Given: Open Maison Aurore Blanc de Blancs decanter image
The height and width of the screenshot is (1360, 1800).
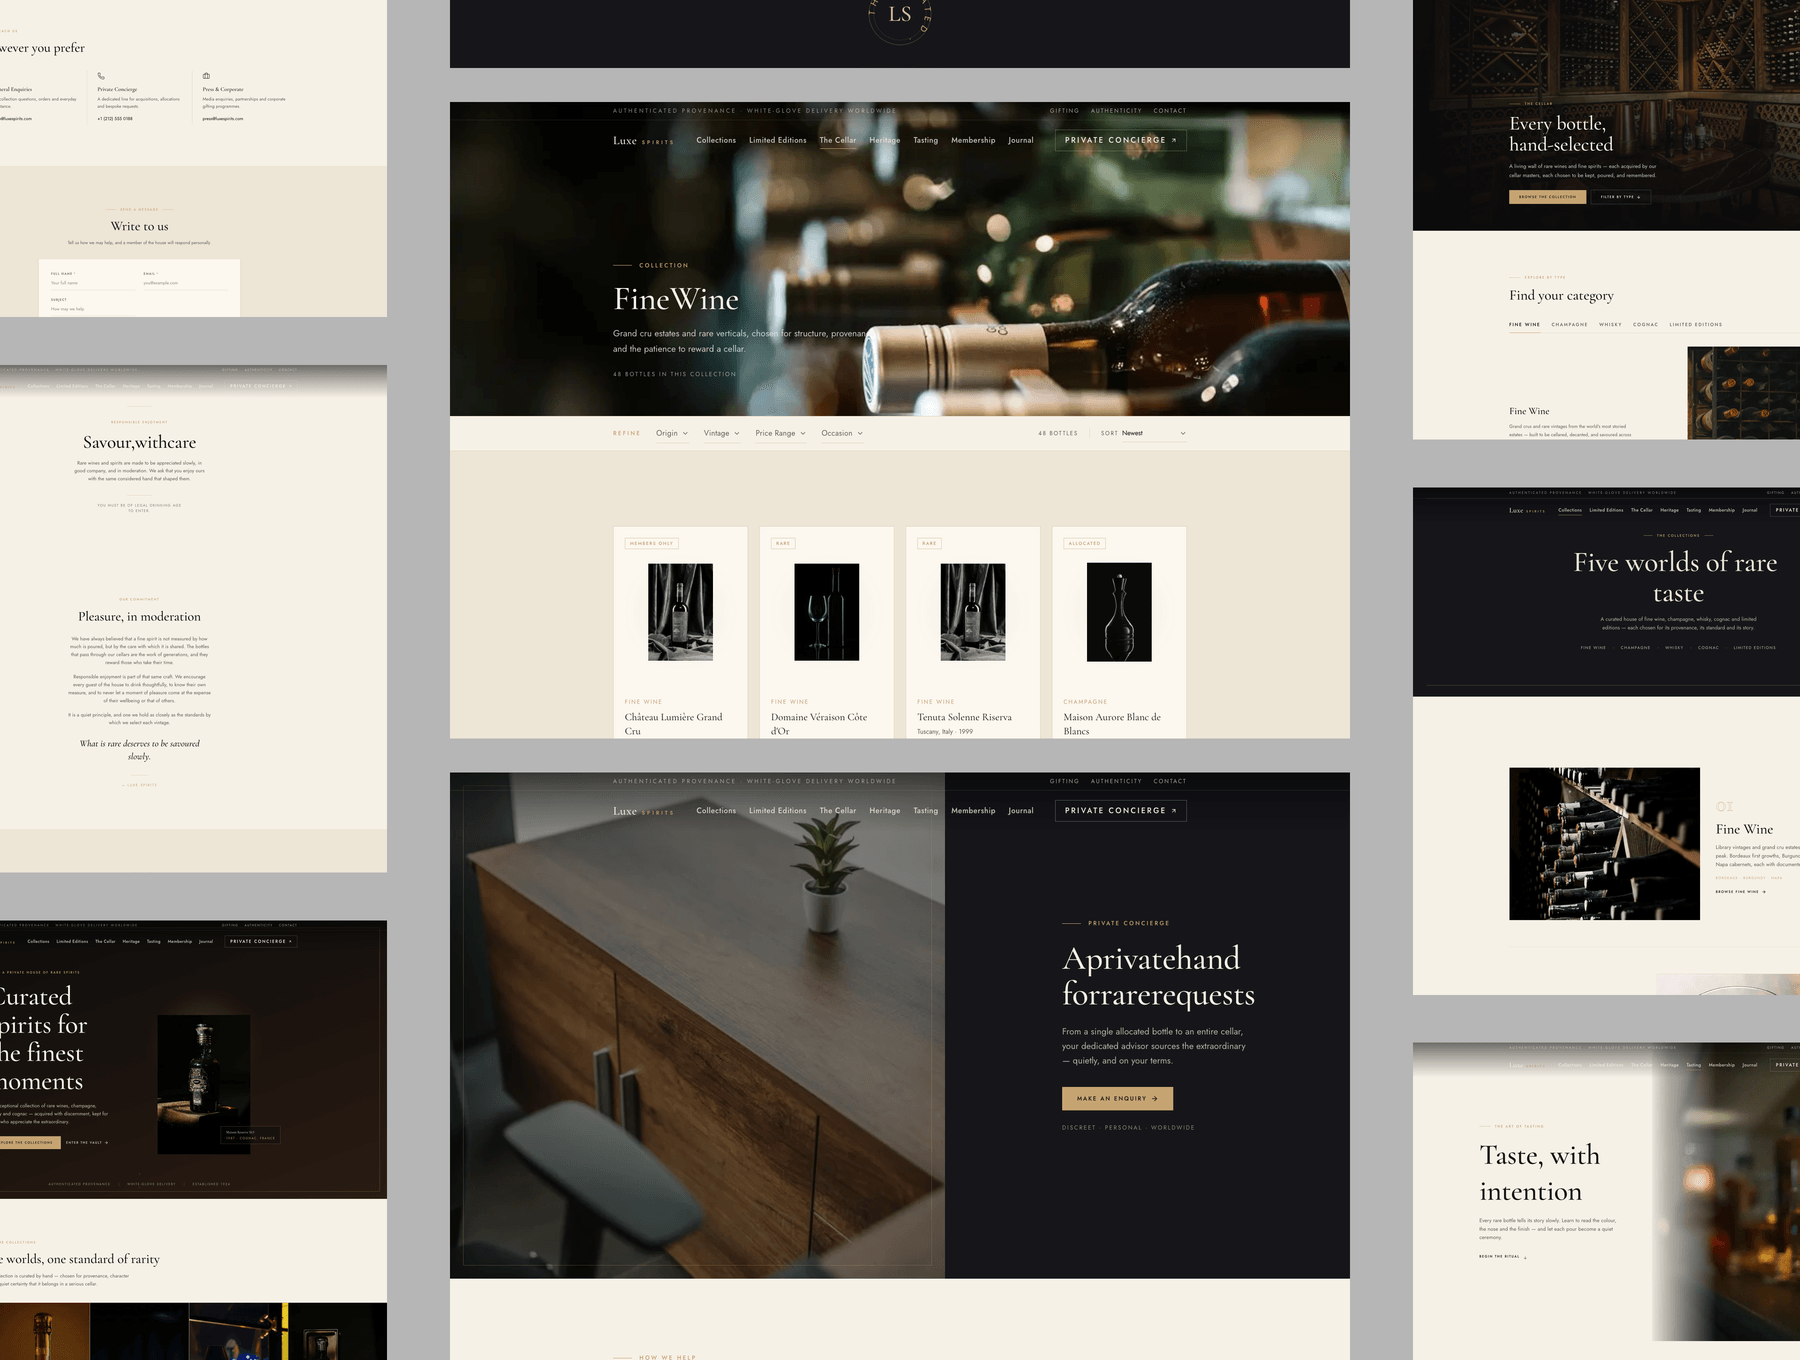Looking at the screenshot, I should pos(1119,612).
